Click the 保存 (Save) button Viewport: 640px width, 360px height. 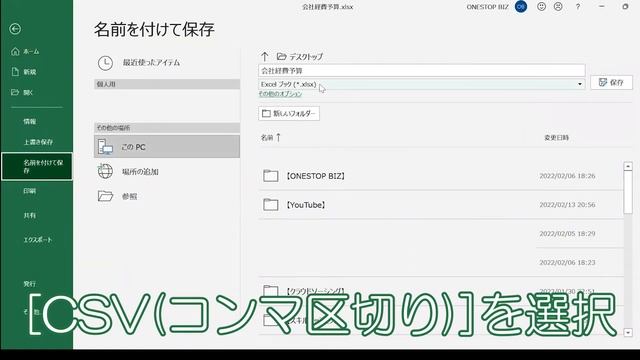(611, 82)
